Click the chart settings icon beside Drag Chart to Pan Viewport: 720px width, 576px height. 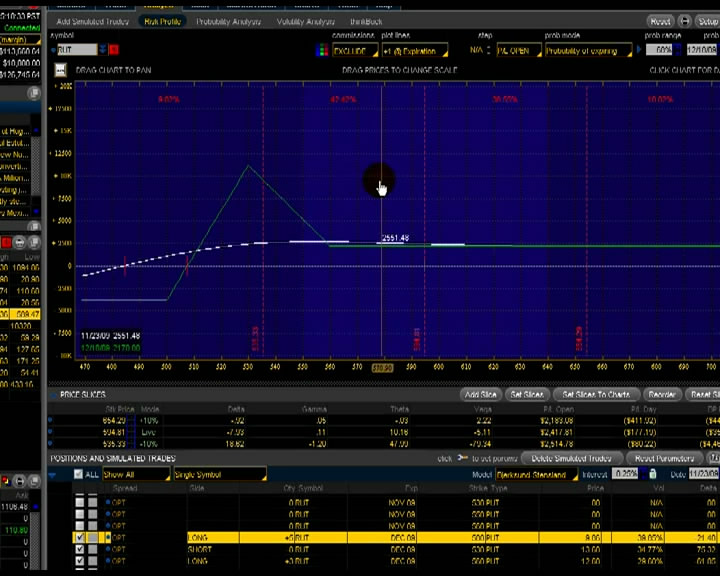point(61,70)
